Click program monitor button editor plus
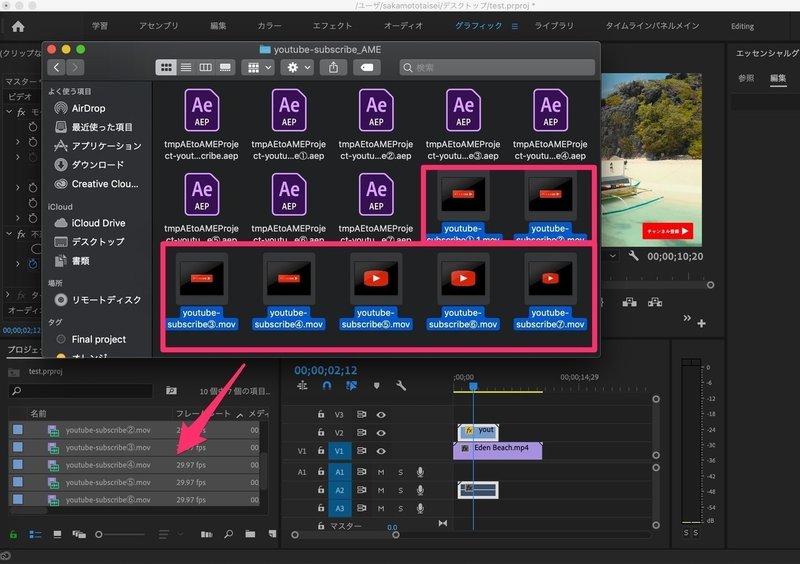Viewport: 800px width, 564px height. coord(702,324)
